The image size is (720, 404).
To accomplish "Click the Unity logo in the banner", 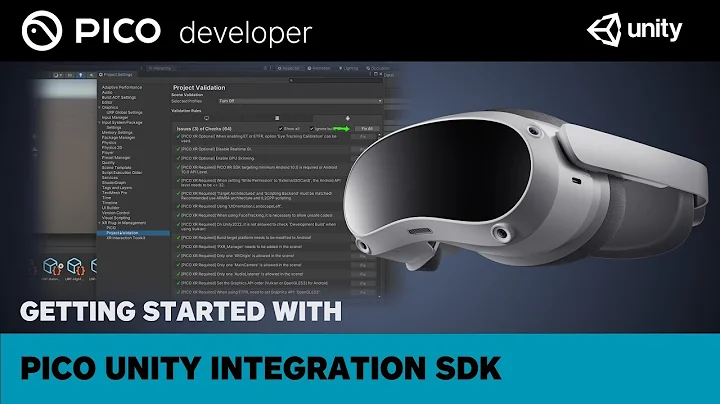I will (635, 29).
